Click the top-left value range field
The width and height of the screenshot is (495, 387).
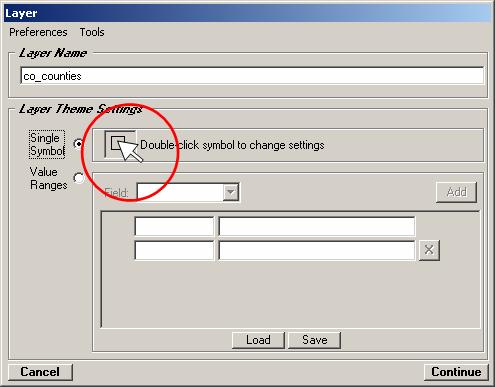click(x=174, y=226)
